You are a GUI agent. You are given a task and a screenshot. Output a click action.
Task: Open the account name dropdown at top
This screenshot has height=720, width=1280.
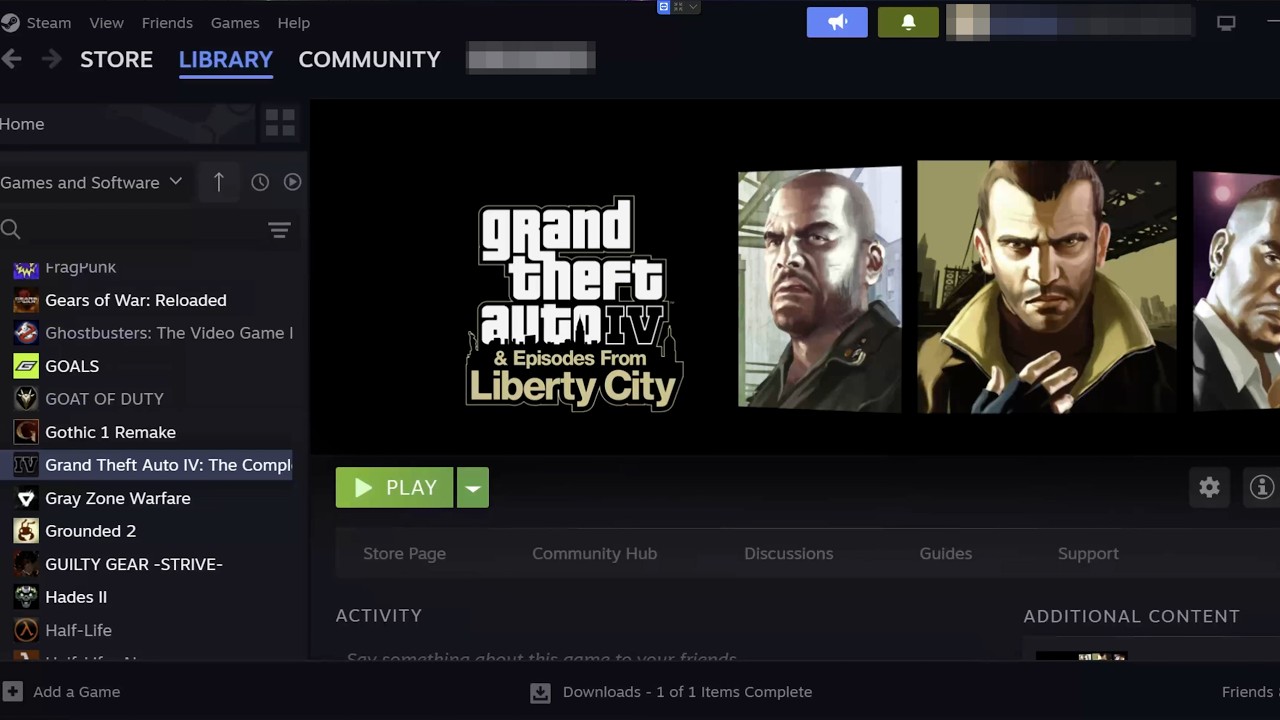(1069, 22)
